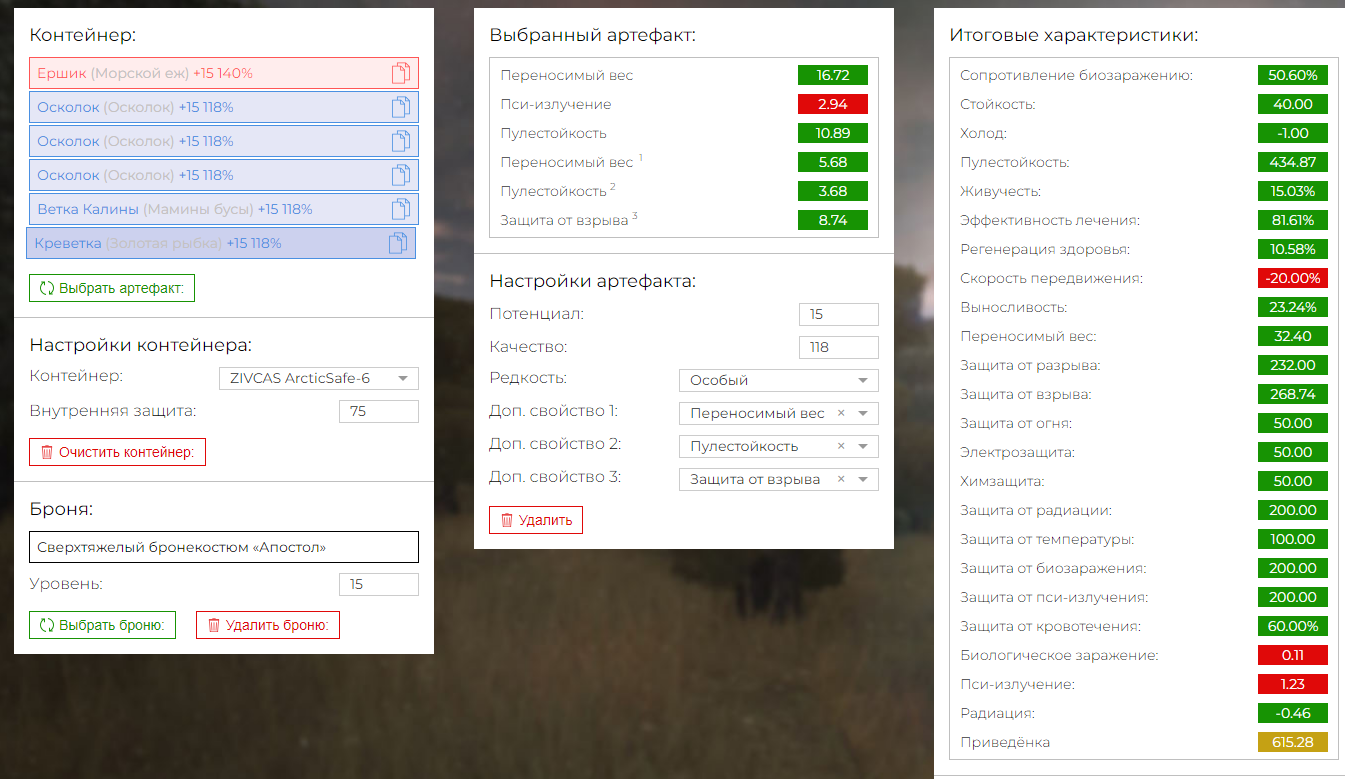Viewport: 1345px width, 779px height.
Task: Click the Радиация value -0.46
Action: tap(1293, 713)
